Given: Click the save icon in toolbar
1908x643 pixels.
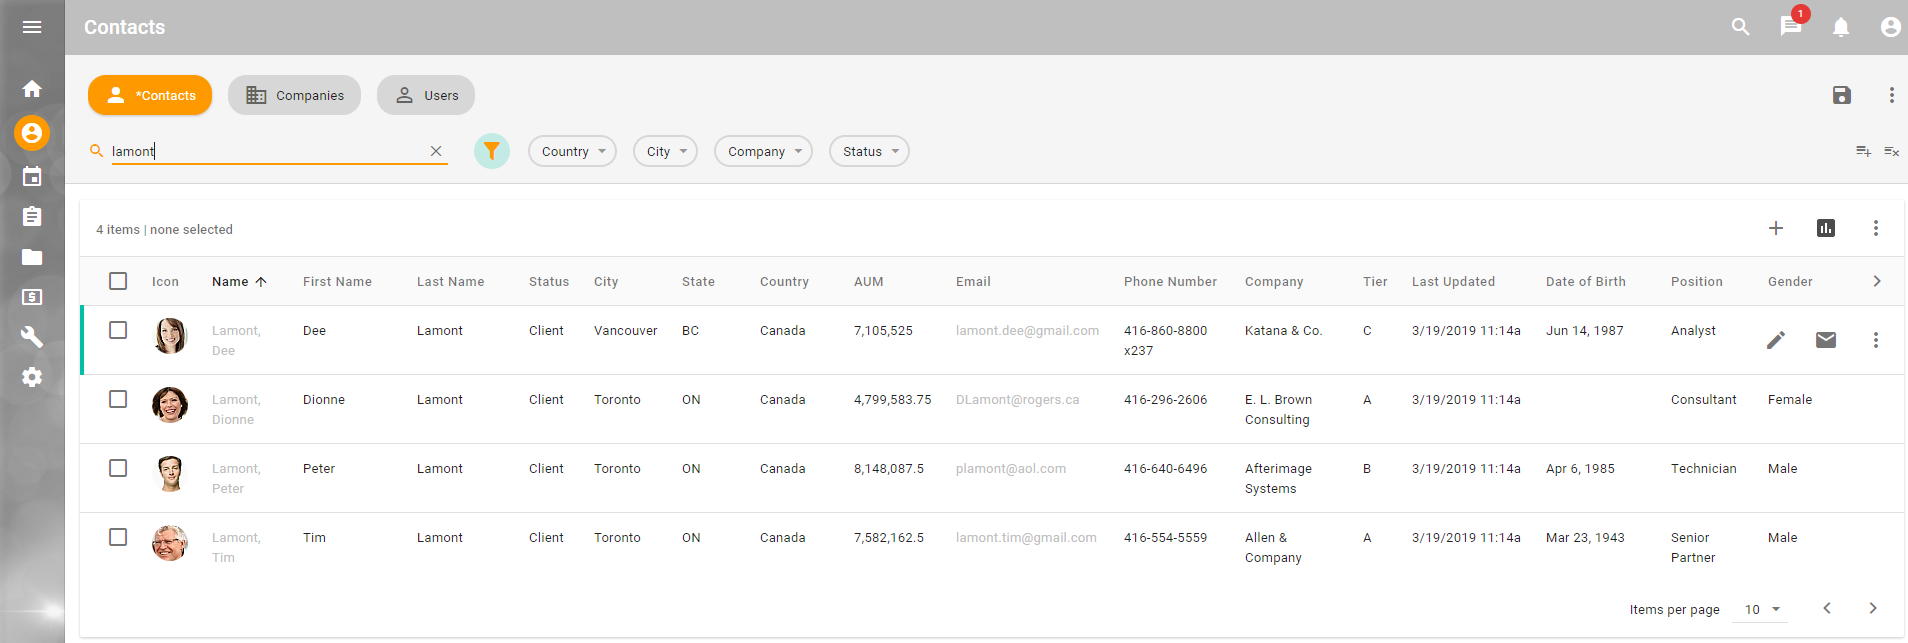Looking at the screenshot, I should (1841, 95).
